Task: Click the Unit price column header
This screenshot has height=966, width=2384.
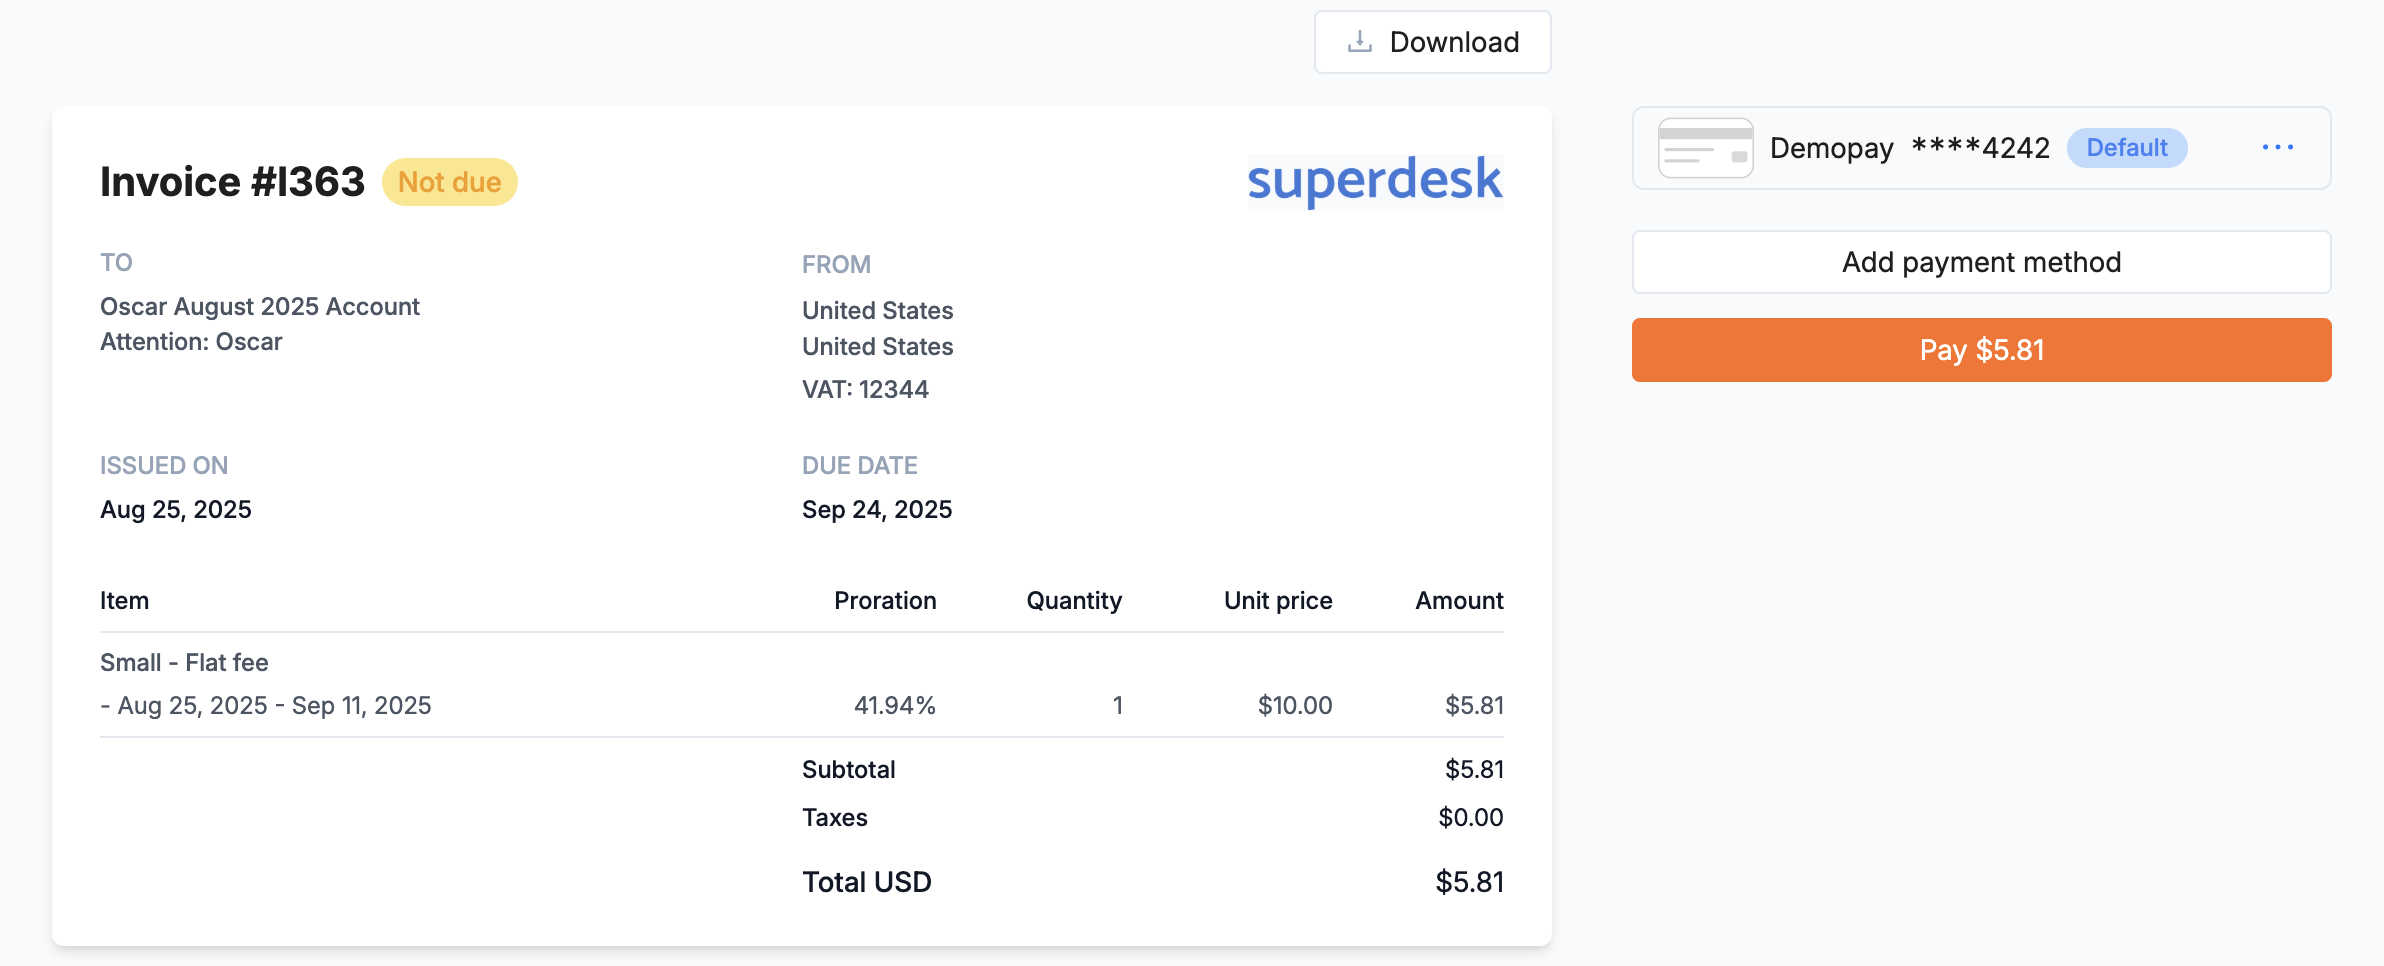Action: [1278, 600]
